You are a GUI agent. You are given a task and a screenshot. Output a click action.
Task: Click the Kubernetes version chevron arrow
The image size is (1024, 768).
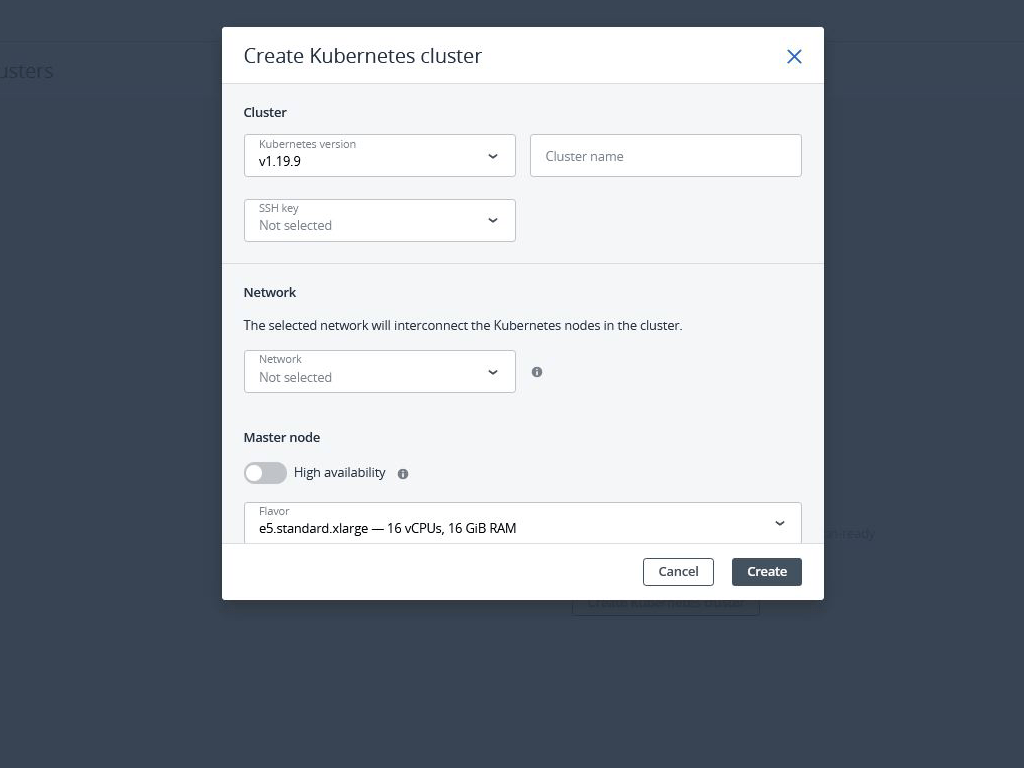click(x=493, y=156)
